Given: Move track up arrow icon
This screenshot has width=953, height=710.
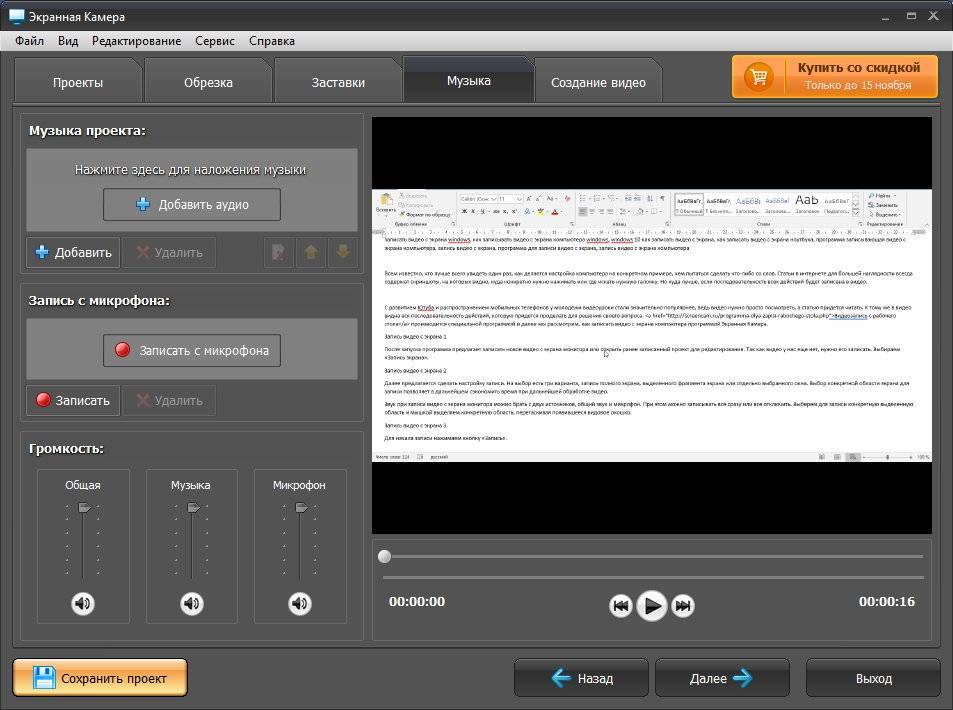Looking at the screenshot, I should point(311,252).
